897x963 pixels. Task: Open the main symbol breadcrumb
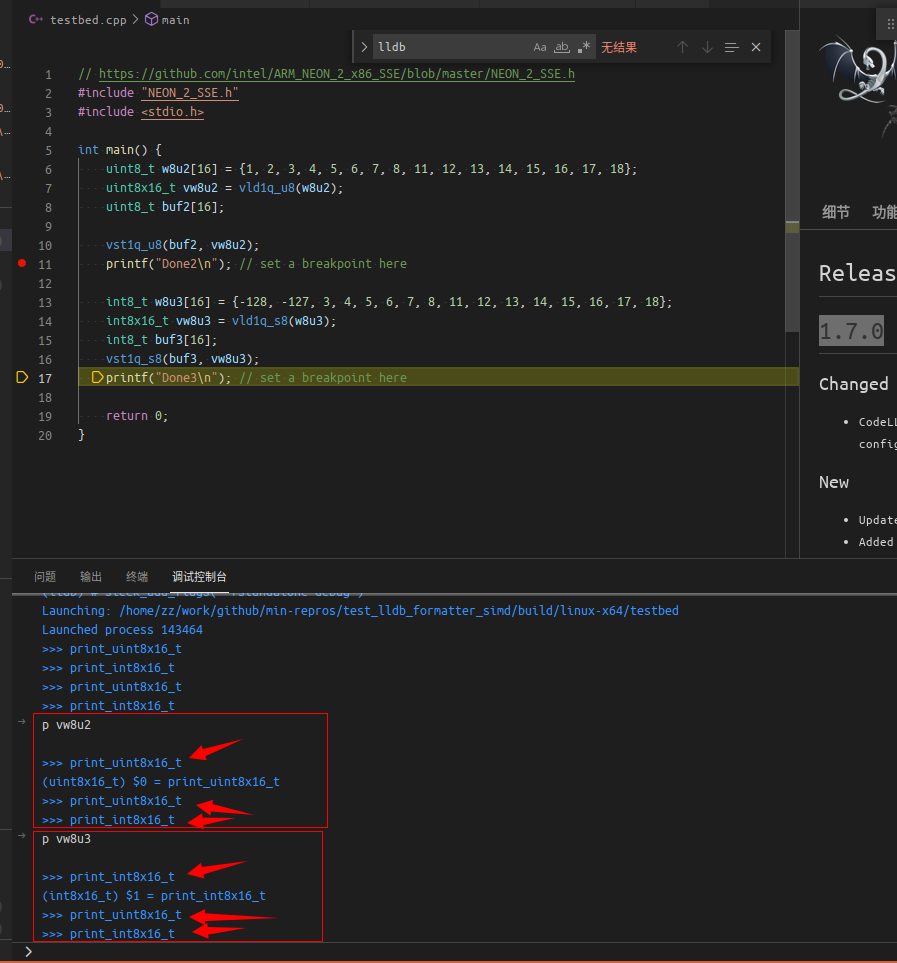(168, 20)
